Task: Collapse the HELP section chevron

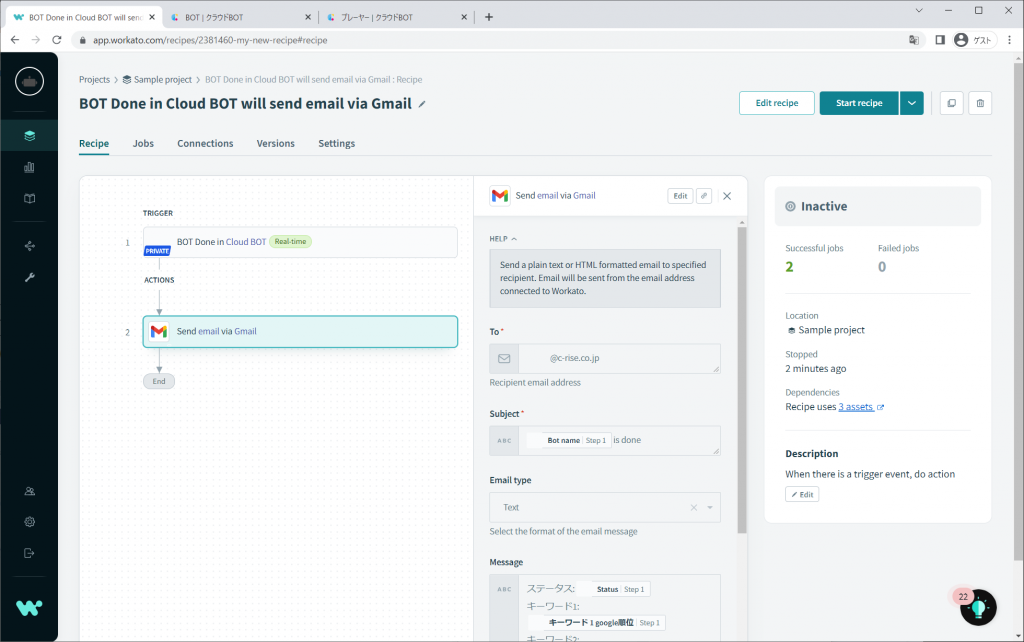Action: tap(514, 239)
